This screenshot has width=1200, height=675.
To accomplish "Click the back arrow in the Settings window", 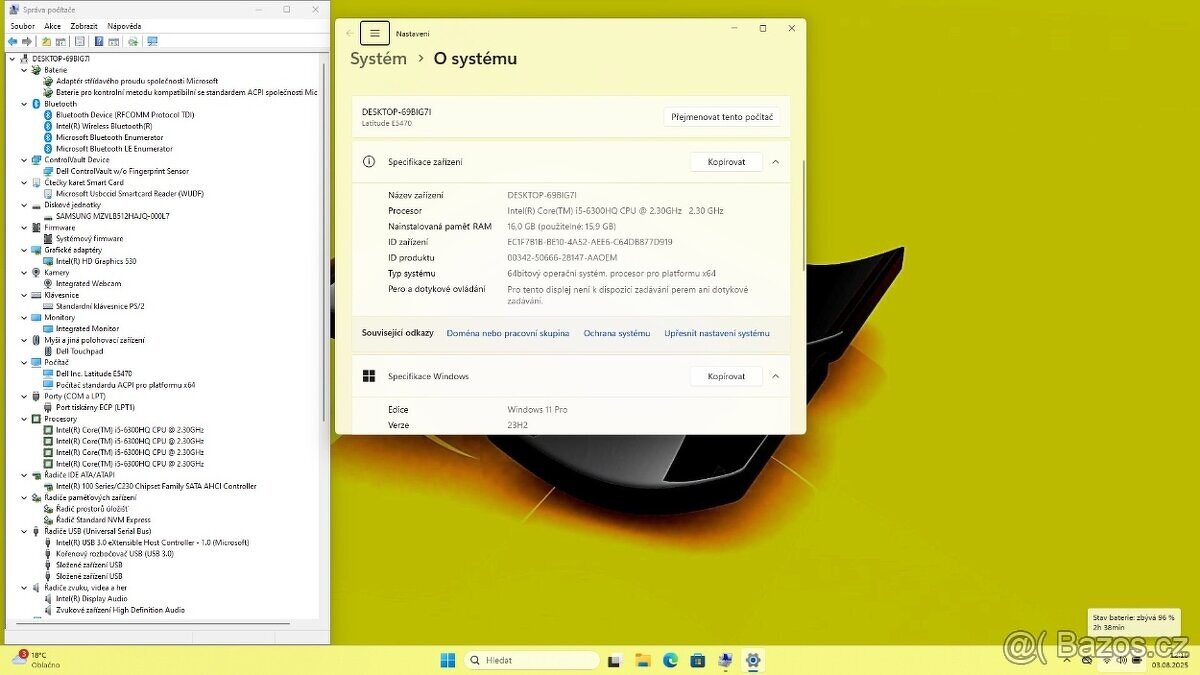I will tap(350, 32).
